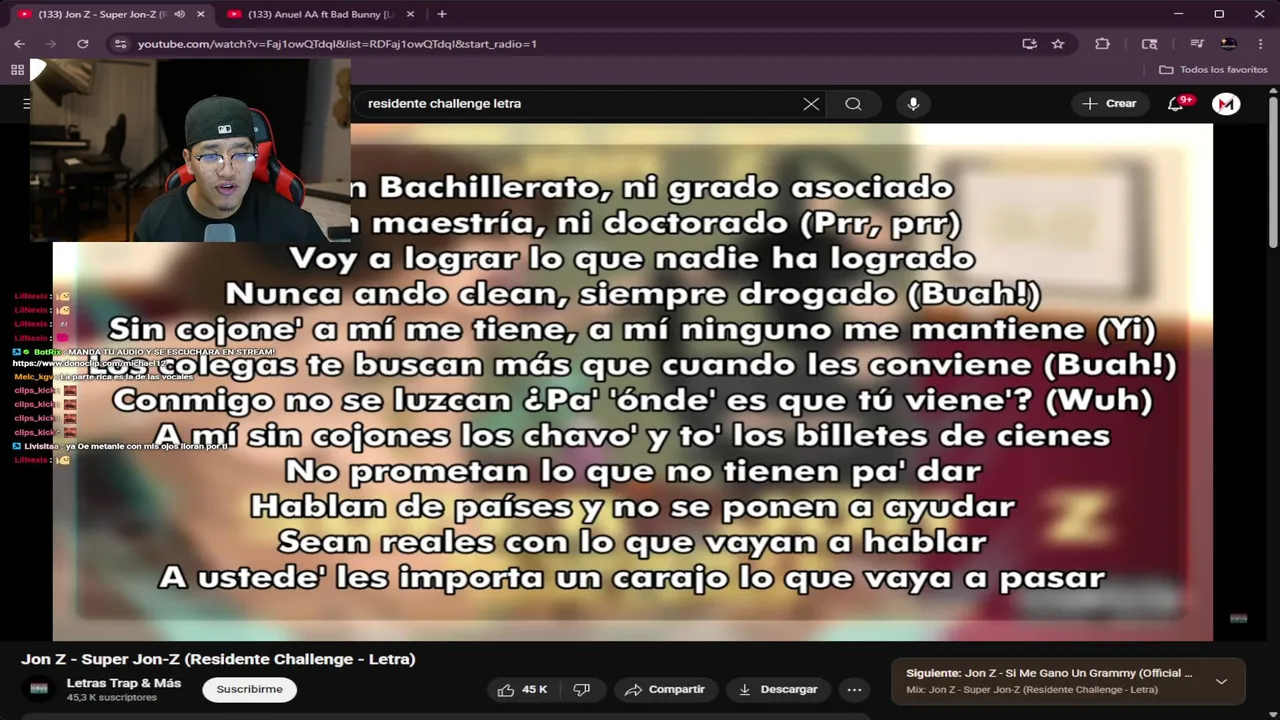Click the Mix: Jon Z - Super Jon-Z subtitle

point(1032,690)
